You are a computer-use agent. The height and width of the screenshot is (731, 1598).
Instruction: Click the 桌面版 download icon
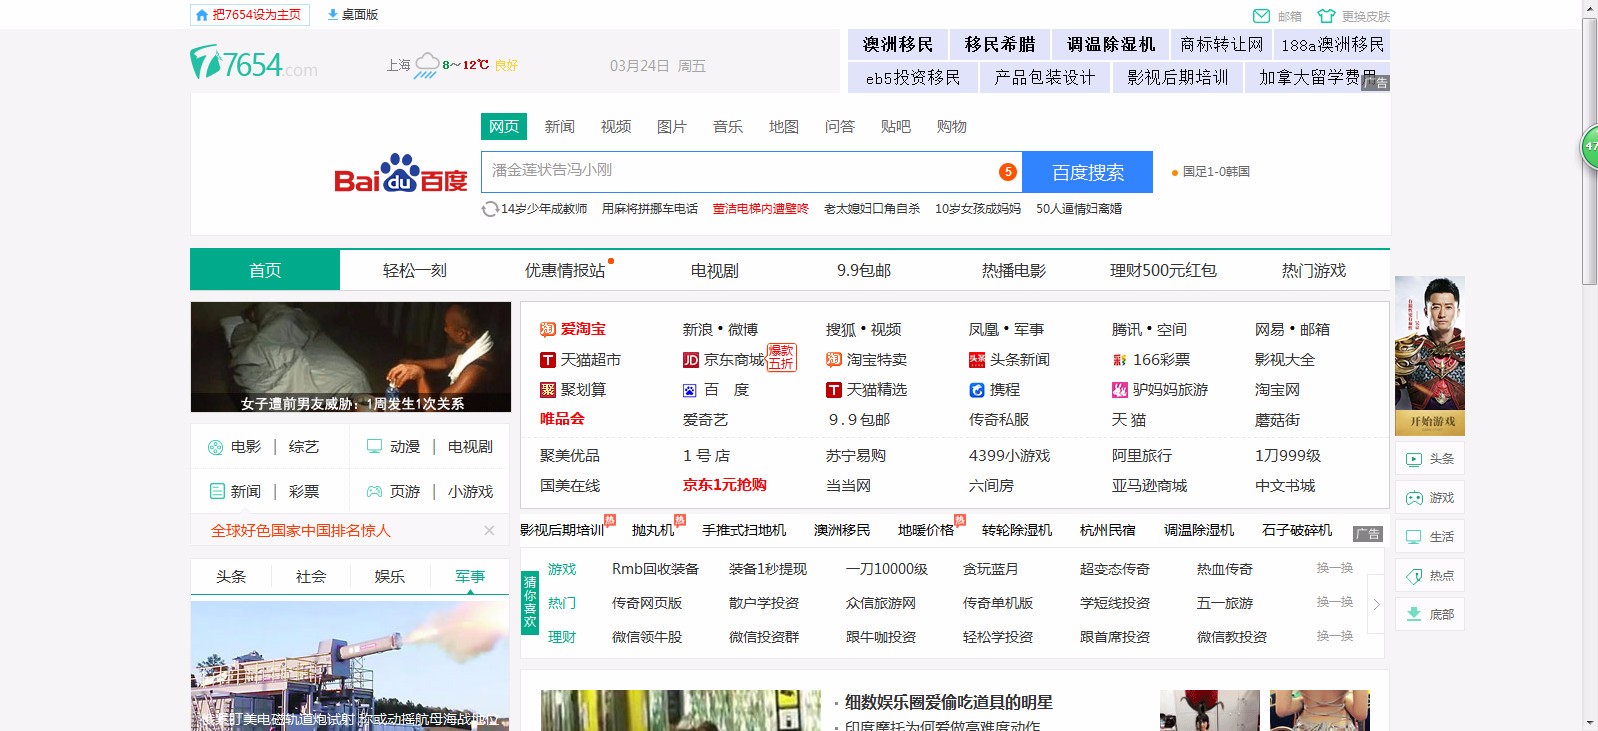click(x=332, y=15)
